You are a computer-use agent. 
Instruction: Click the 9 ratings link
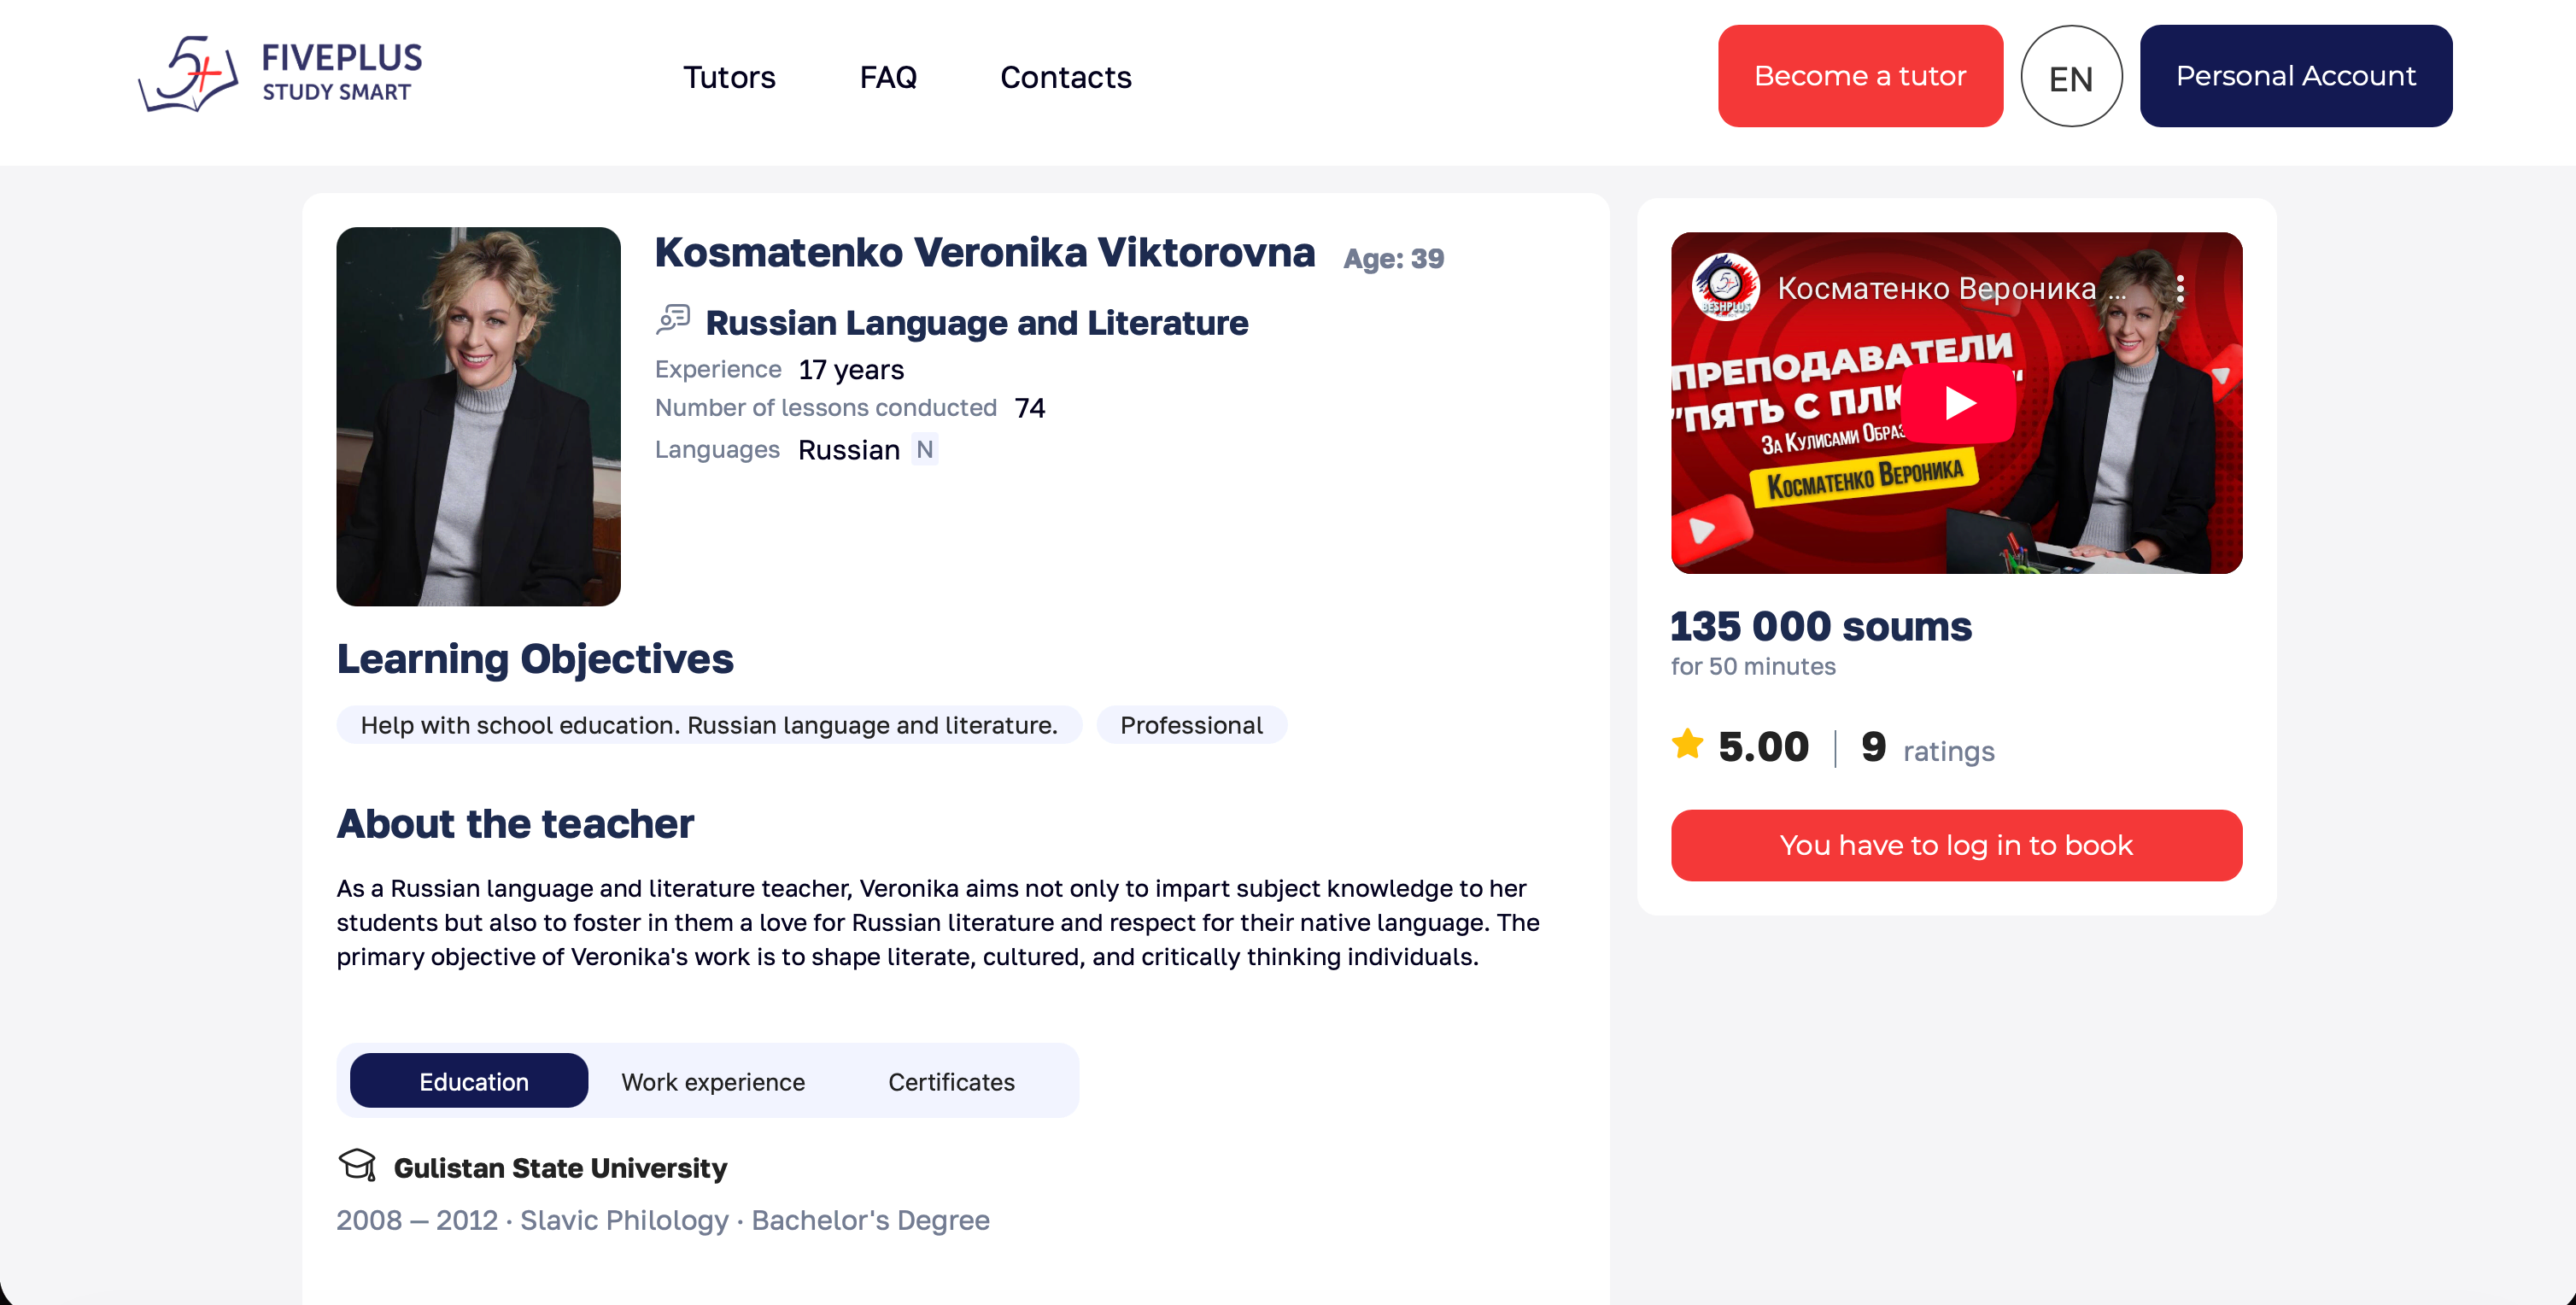click(x=1927, y=749)
